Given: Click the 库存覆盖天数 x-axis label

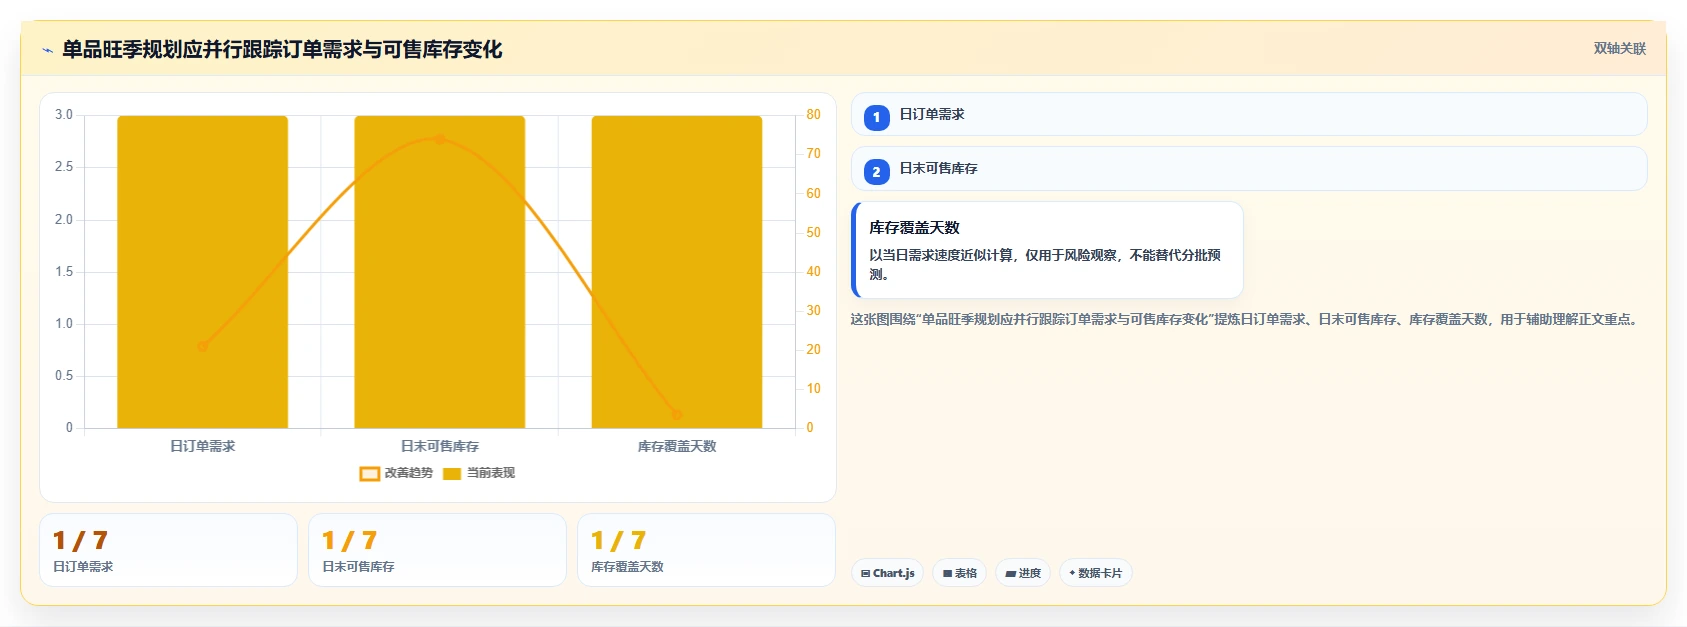Looking at the screenshot, I should click(x=677, y=446).
